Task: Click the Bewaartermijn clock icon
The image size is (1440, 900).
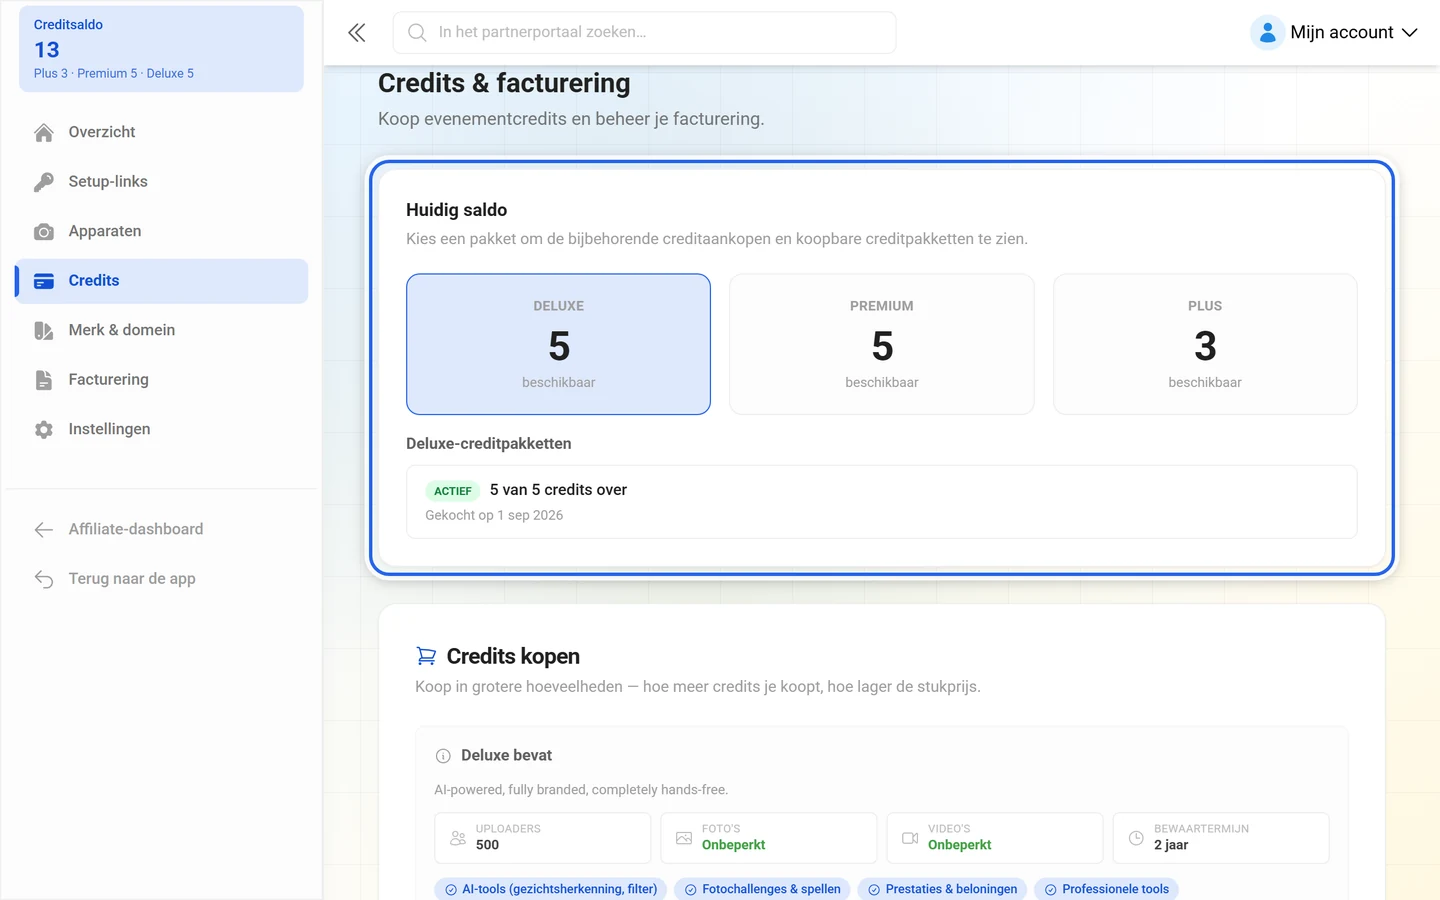Action: point(1136,838)
